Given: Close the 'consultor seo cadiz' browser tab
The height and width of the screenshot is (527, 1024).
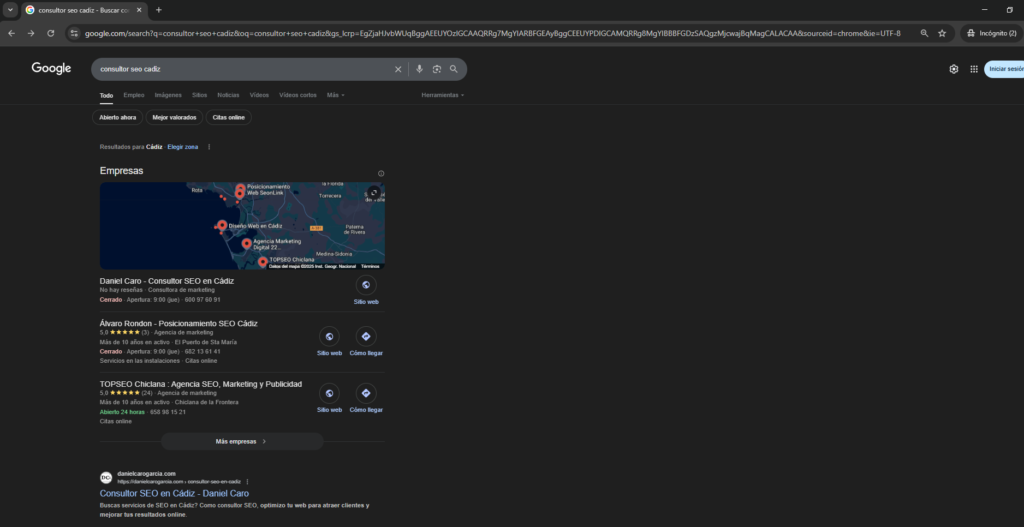Looking at the screenshot, I should 139,10.
